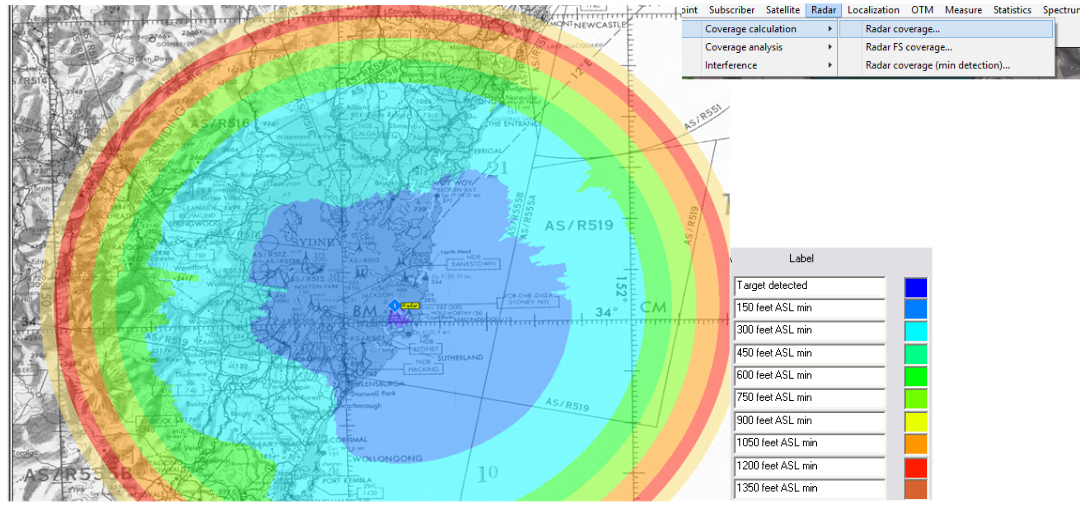The height and width of the screenshot is (507, 1080).
Task: Choose the 'Radar FS coverage...' option
Action: (908, 47)
